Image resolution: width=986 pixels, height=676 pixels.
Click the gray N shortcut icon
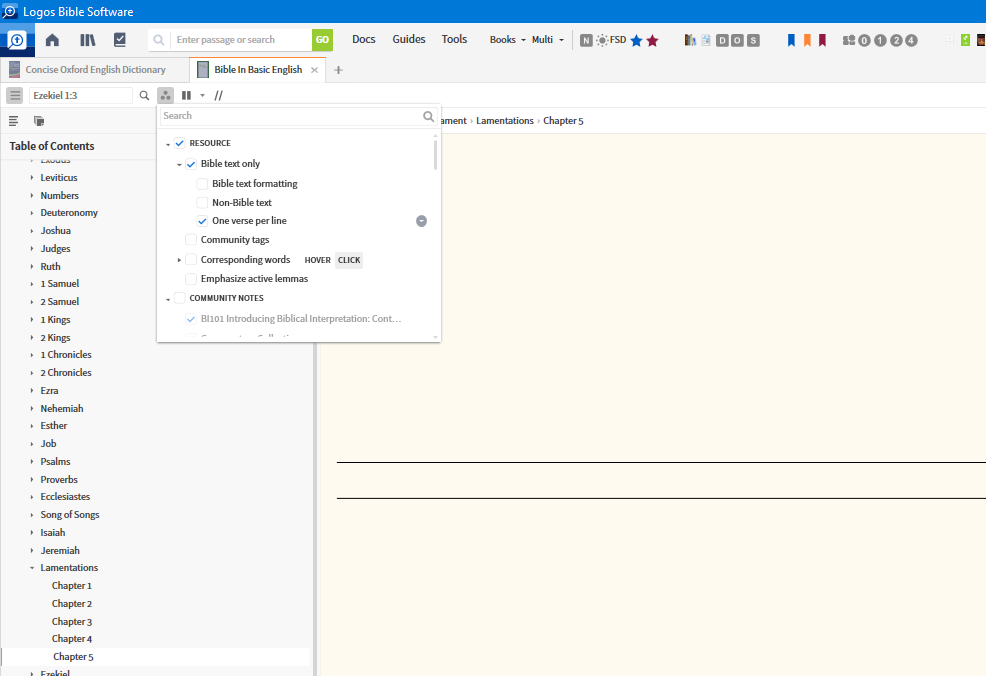pos(586,40)
